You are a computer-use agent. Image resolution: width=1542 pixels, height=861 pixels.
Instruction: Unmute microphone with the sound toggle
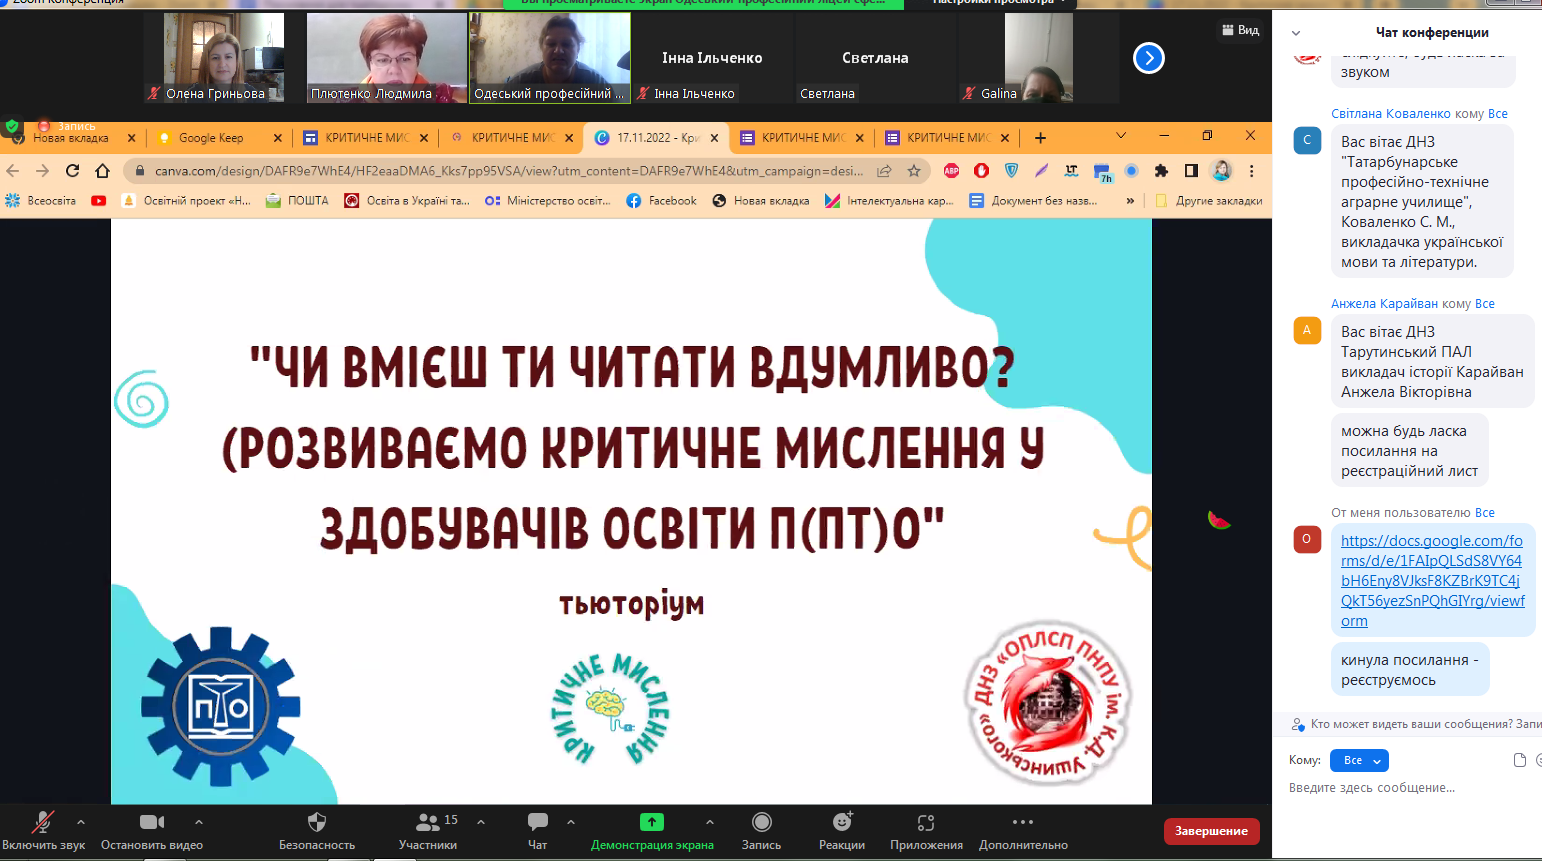43,823
